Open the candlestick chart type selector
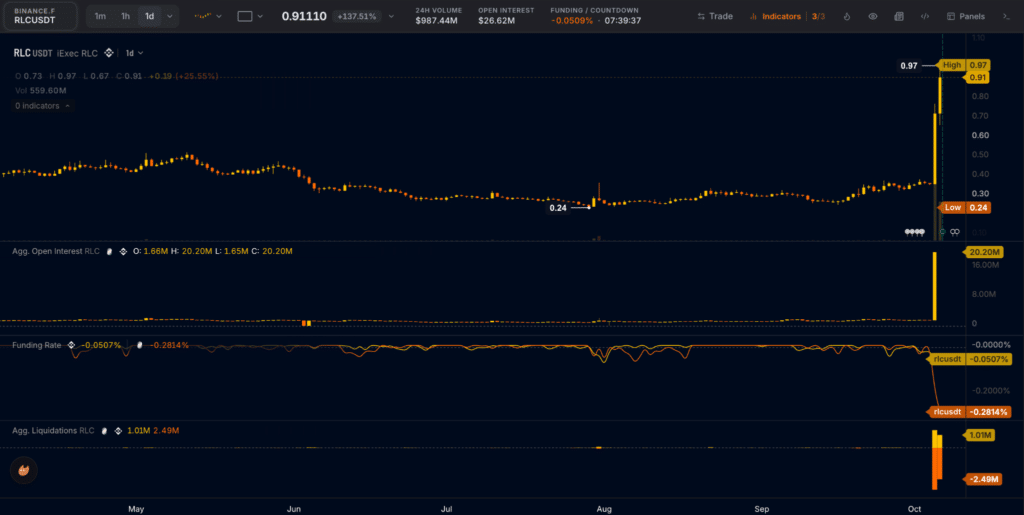Image resolution: width=1024 pixels, height=515 pixels. coord(202,16)
